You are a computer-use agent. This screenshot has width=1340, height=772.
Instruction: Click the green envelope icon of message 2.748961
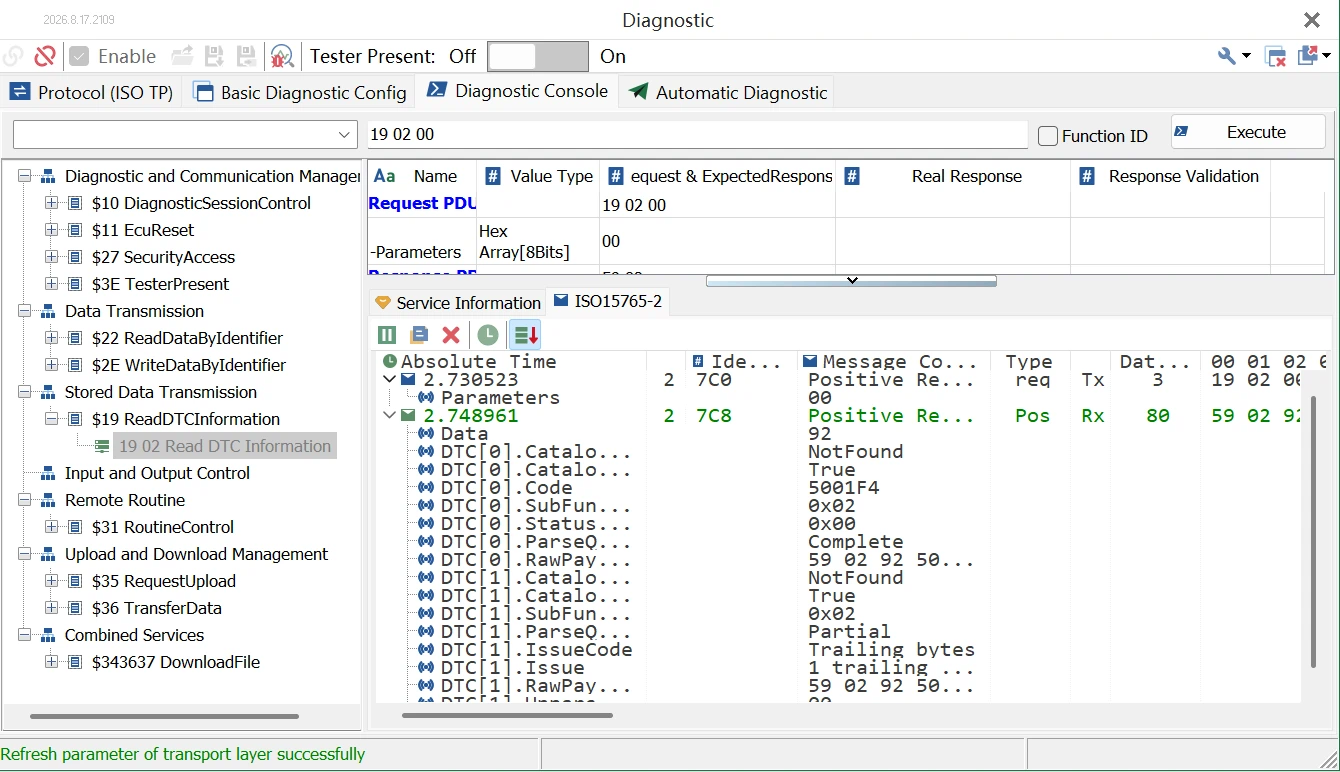click(x=408, y=415)
